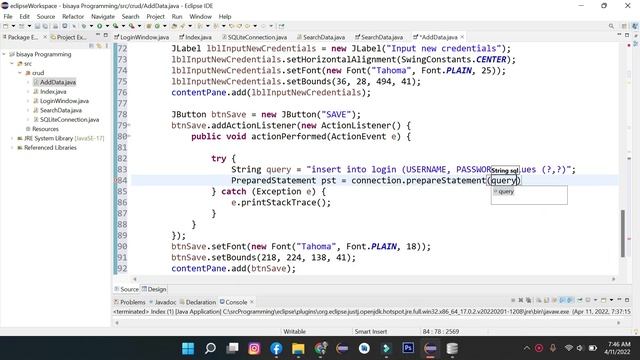This screenshot has height=360, width=640.
Task: Open File Explorer from the taskbar
Action: point(298,348)
